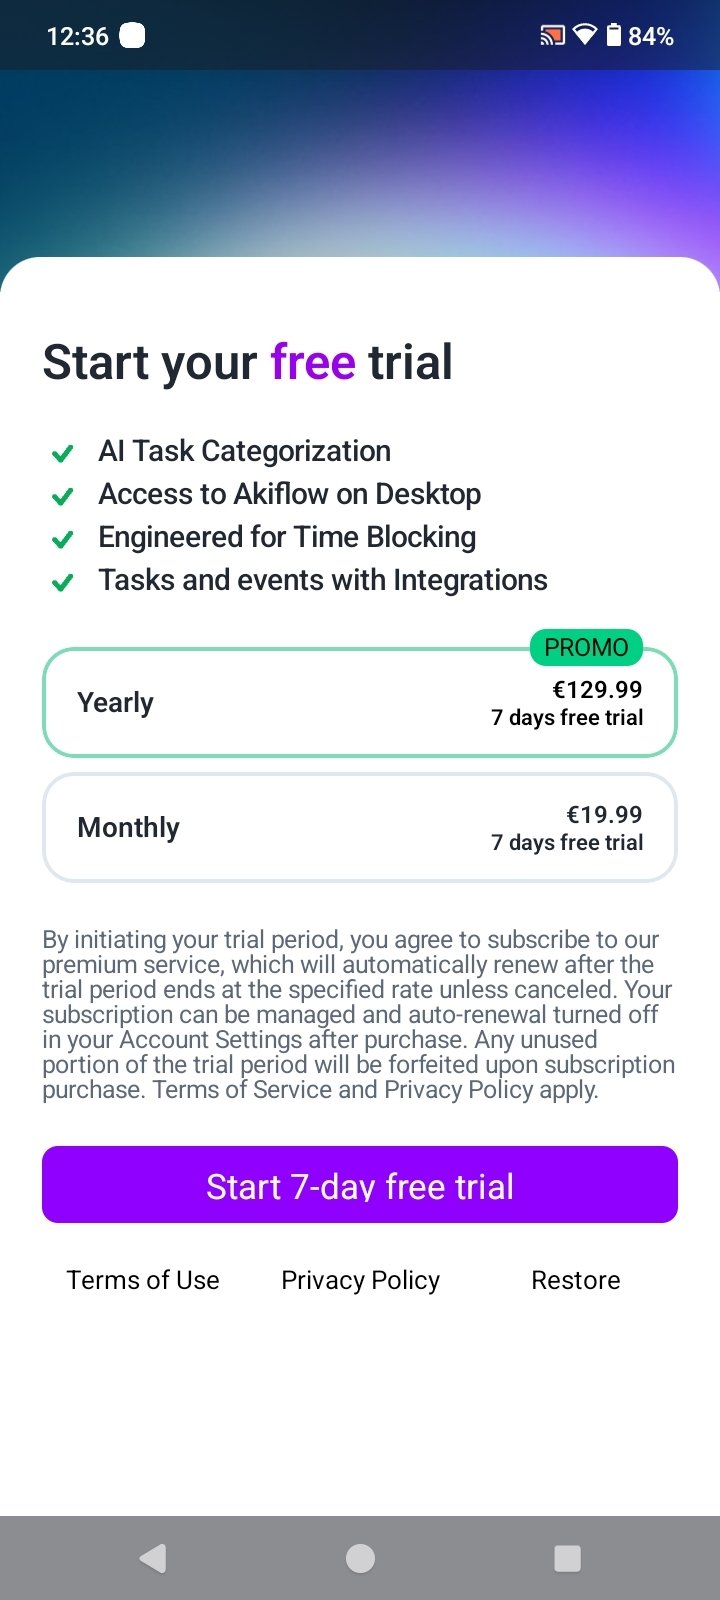Screen dimensions: 720x1600
Task: Tap the Android back navigation button
Action: (x=153, y=1558)
